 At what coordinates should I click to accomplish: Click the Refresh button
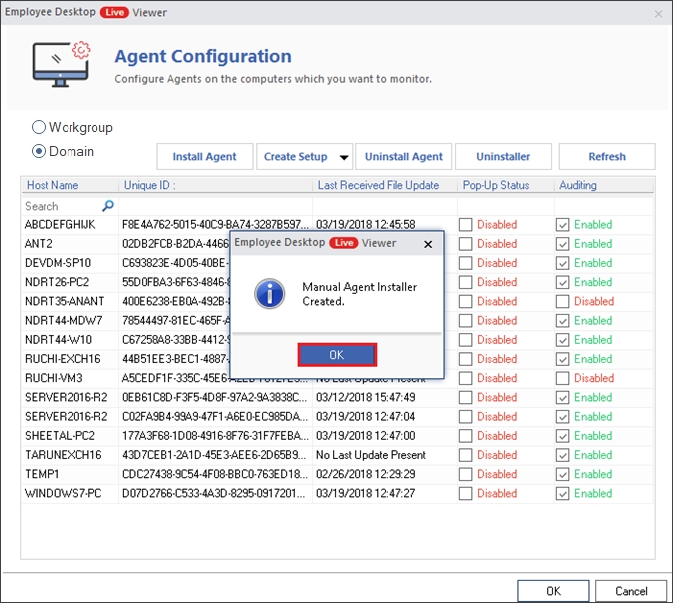point(606,157)
